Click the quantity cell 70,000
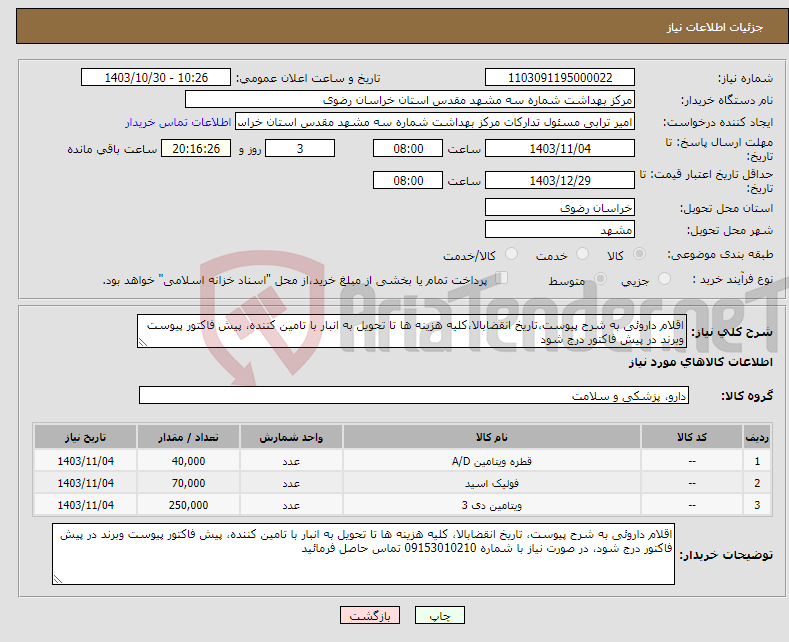The height and width of the screenshot is (642, 789). 188,484
